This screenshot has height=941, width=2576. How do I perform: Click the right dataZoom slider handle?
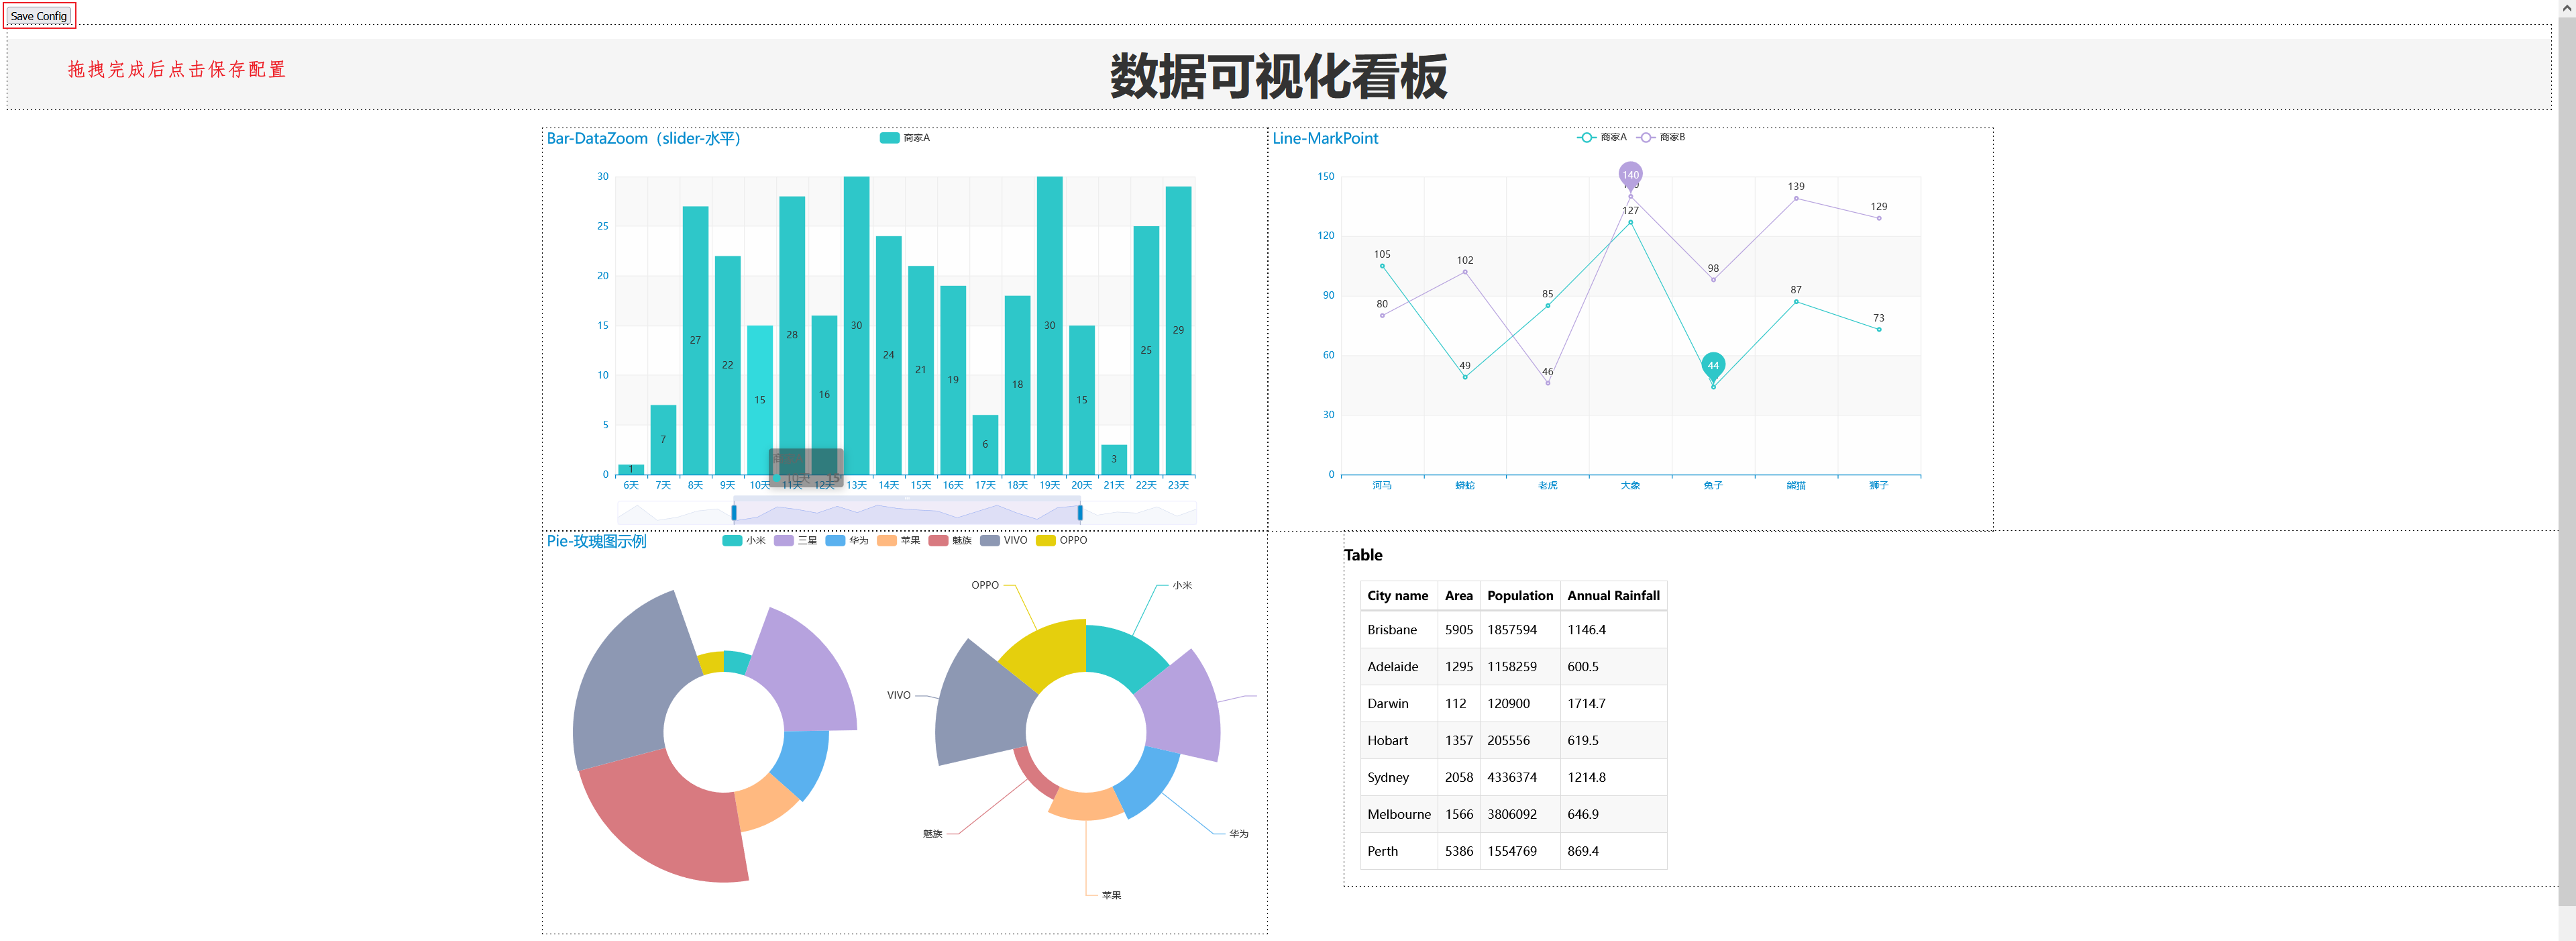click(1080, 513)
